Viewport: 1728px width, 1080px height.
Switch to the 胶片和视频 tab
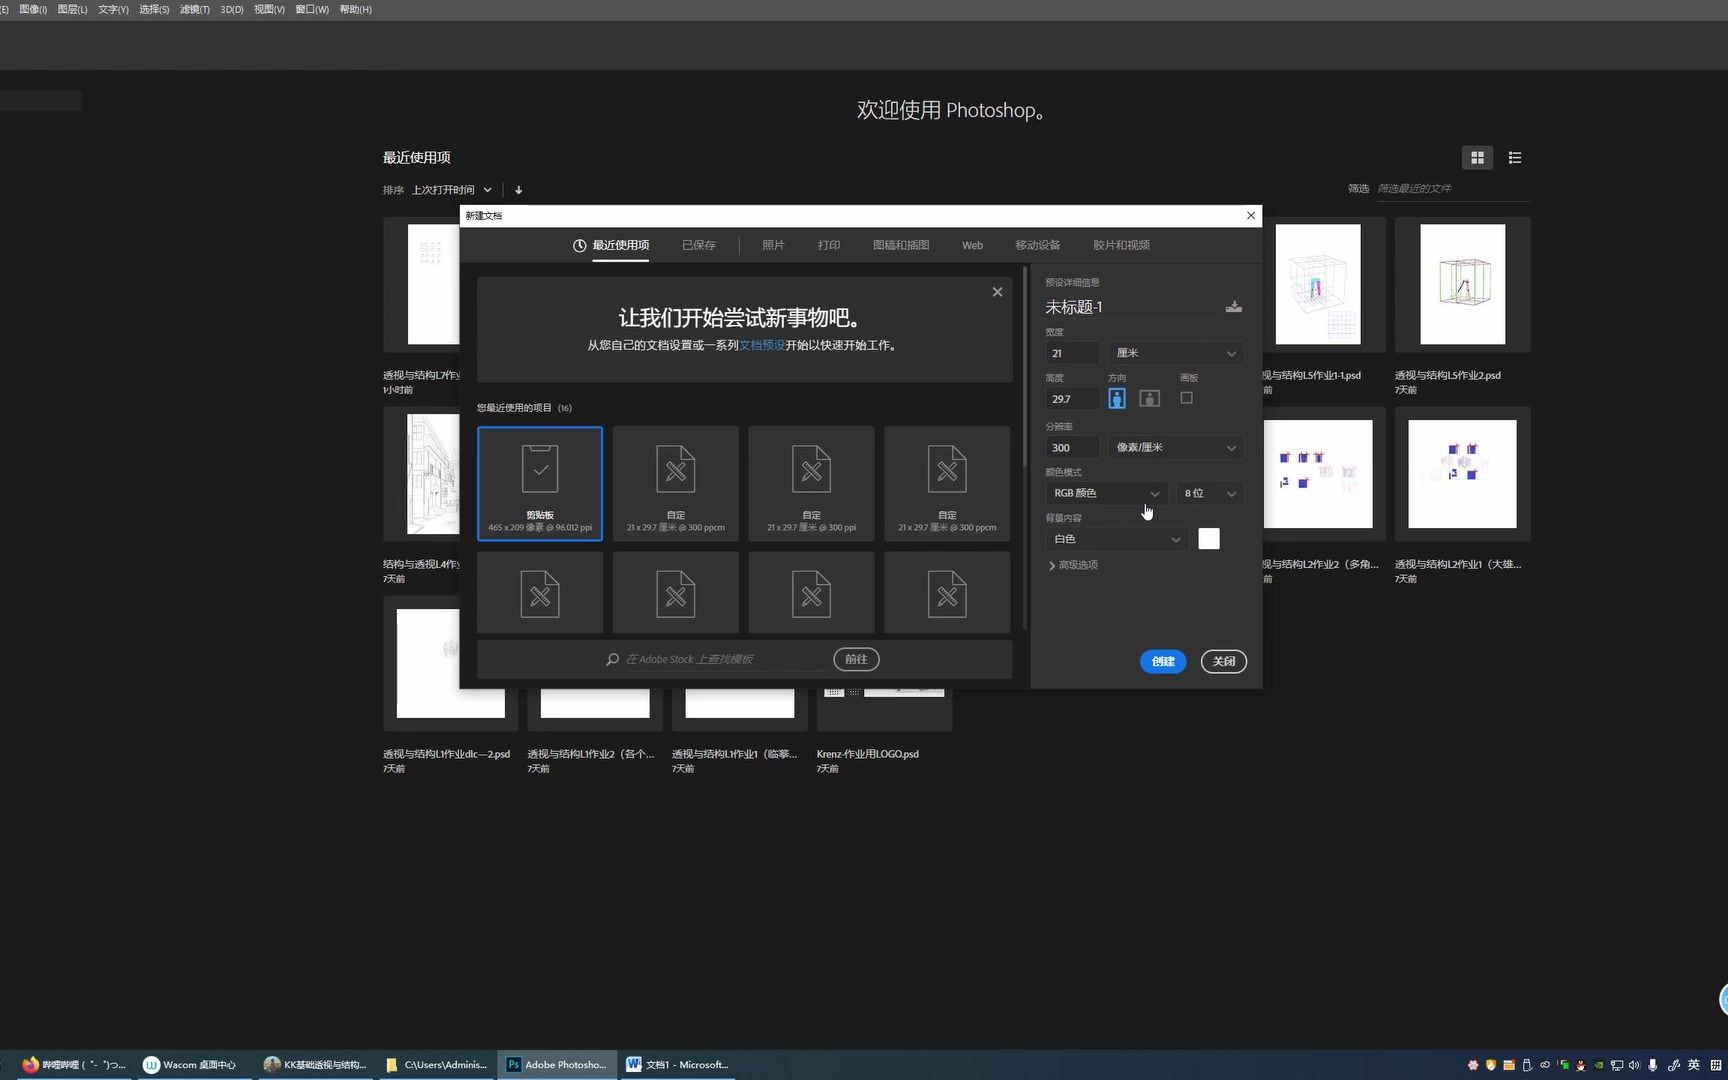1121,245
